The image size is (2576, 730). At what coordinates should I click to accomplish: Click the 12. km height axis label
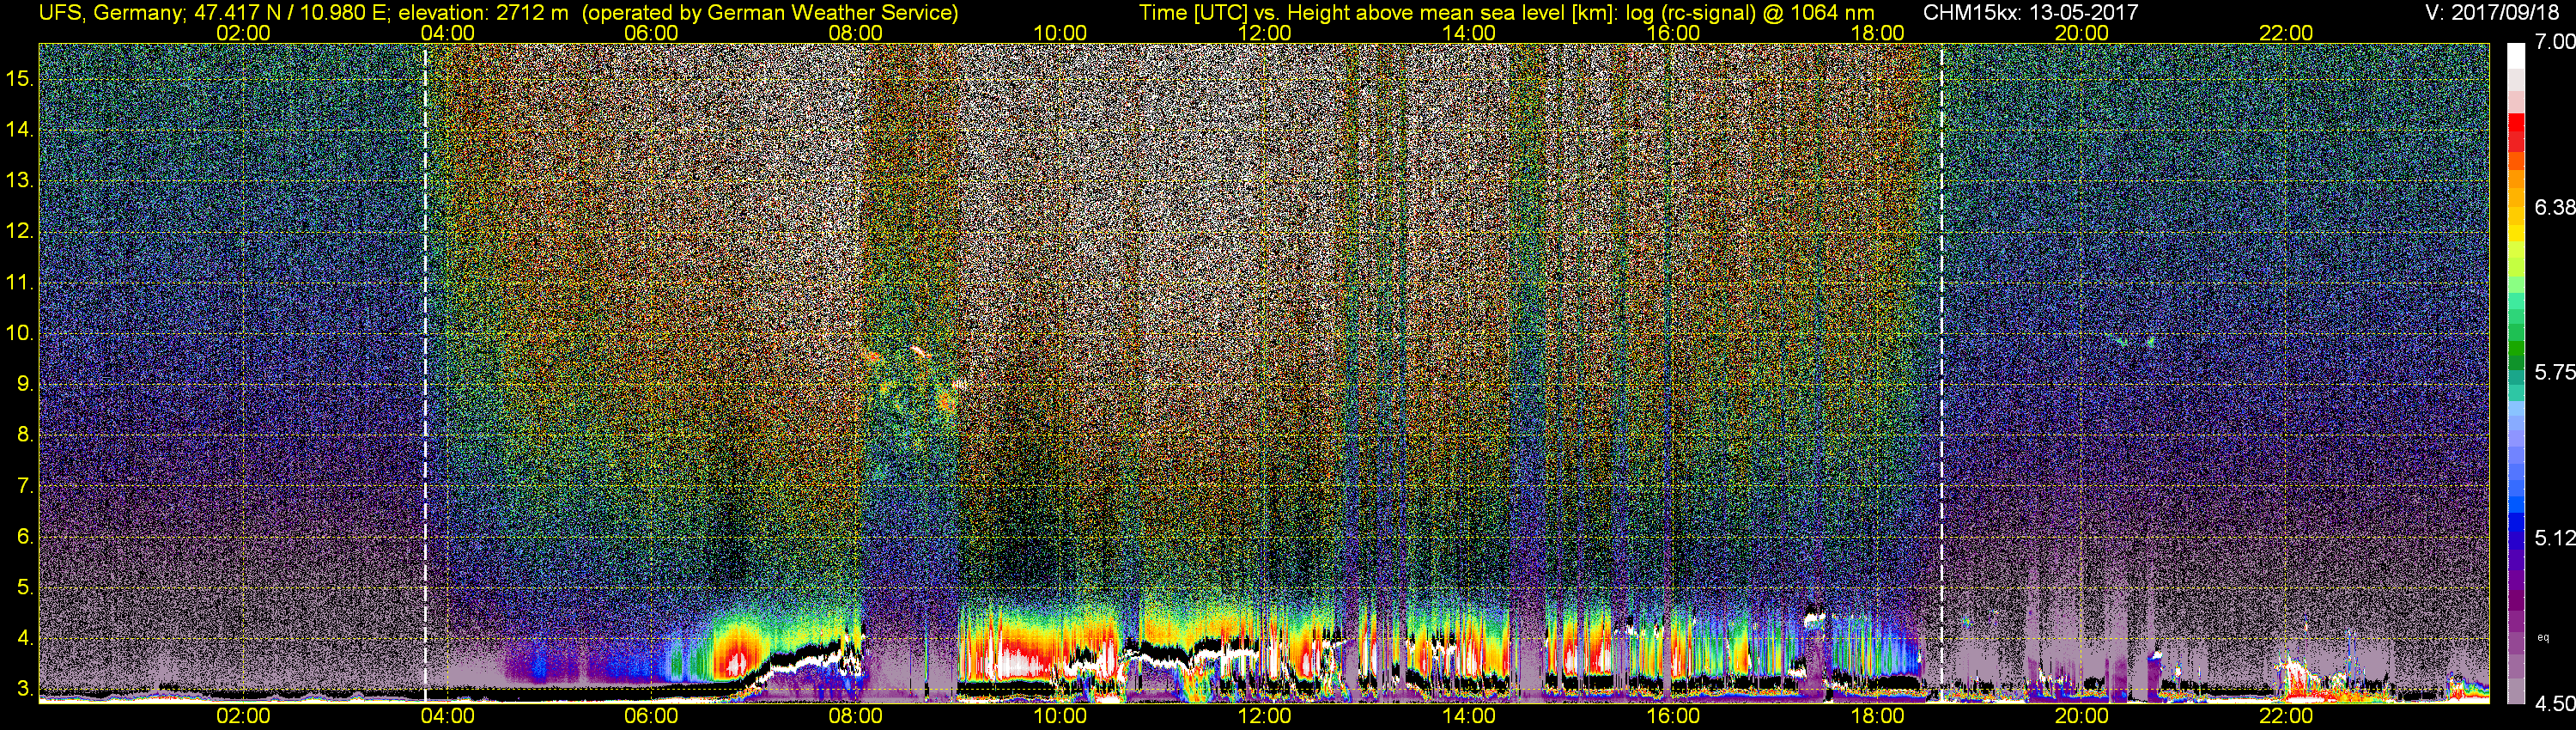coord(19,231)
